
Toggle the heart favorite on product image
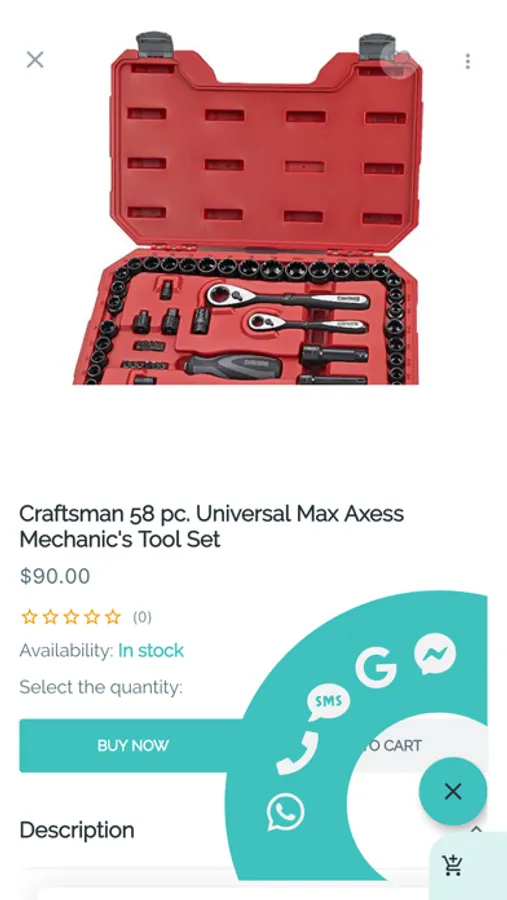coord(400,61)
